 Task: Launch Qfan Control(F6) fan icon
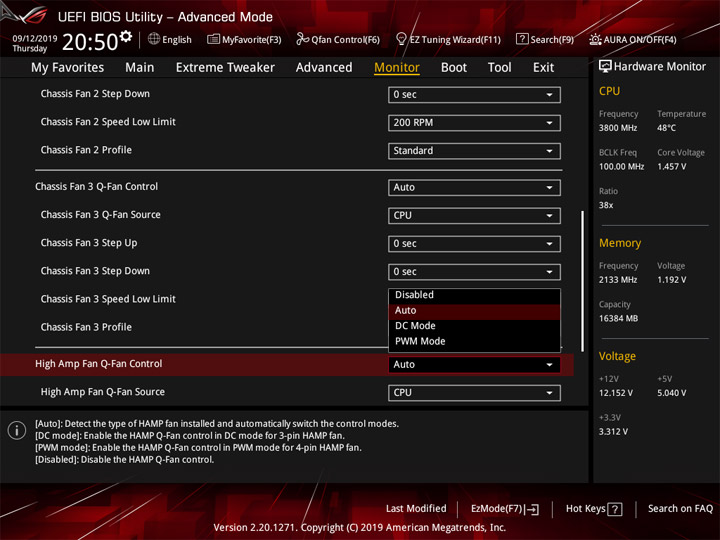tap(302, 39)
